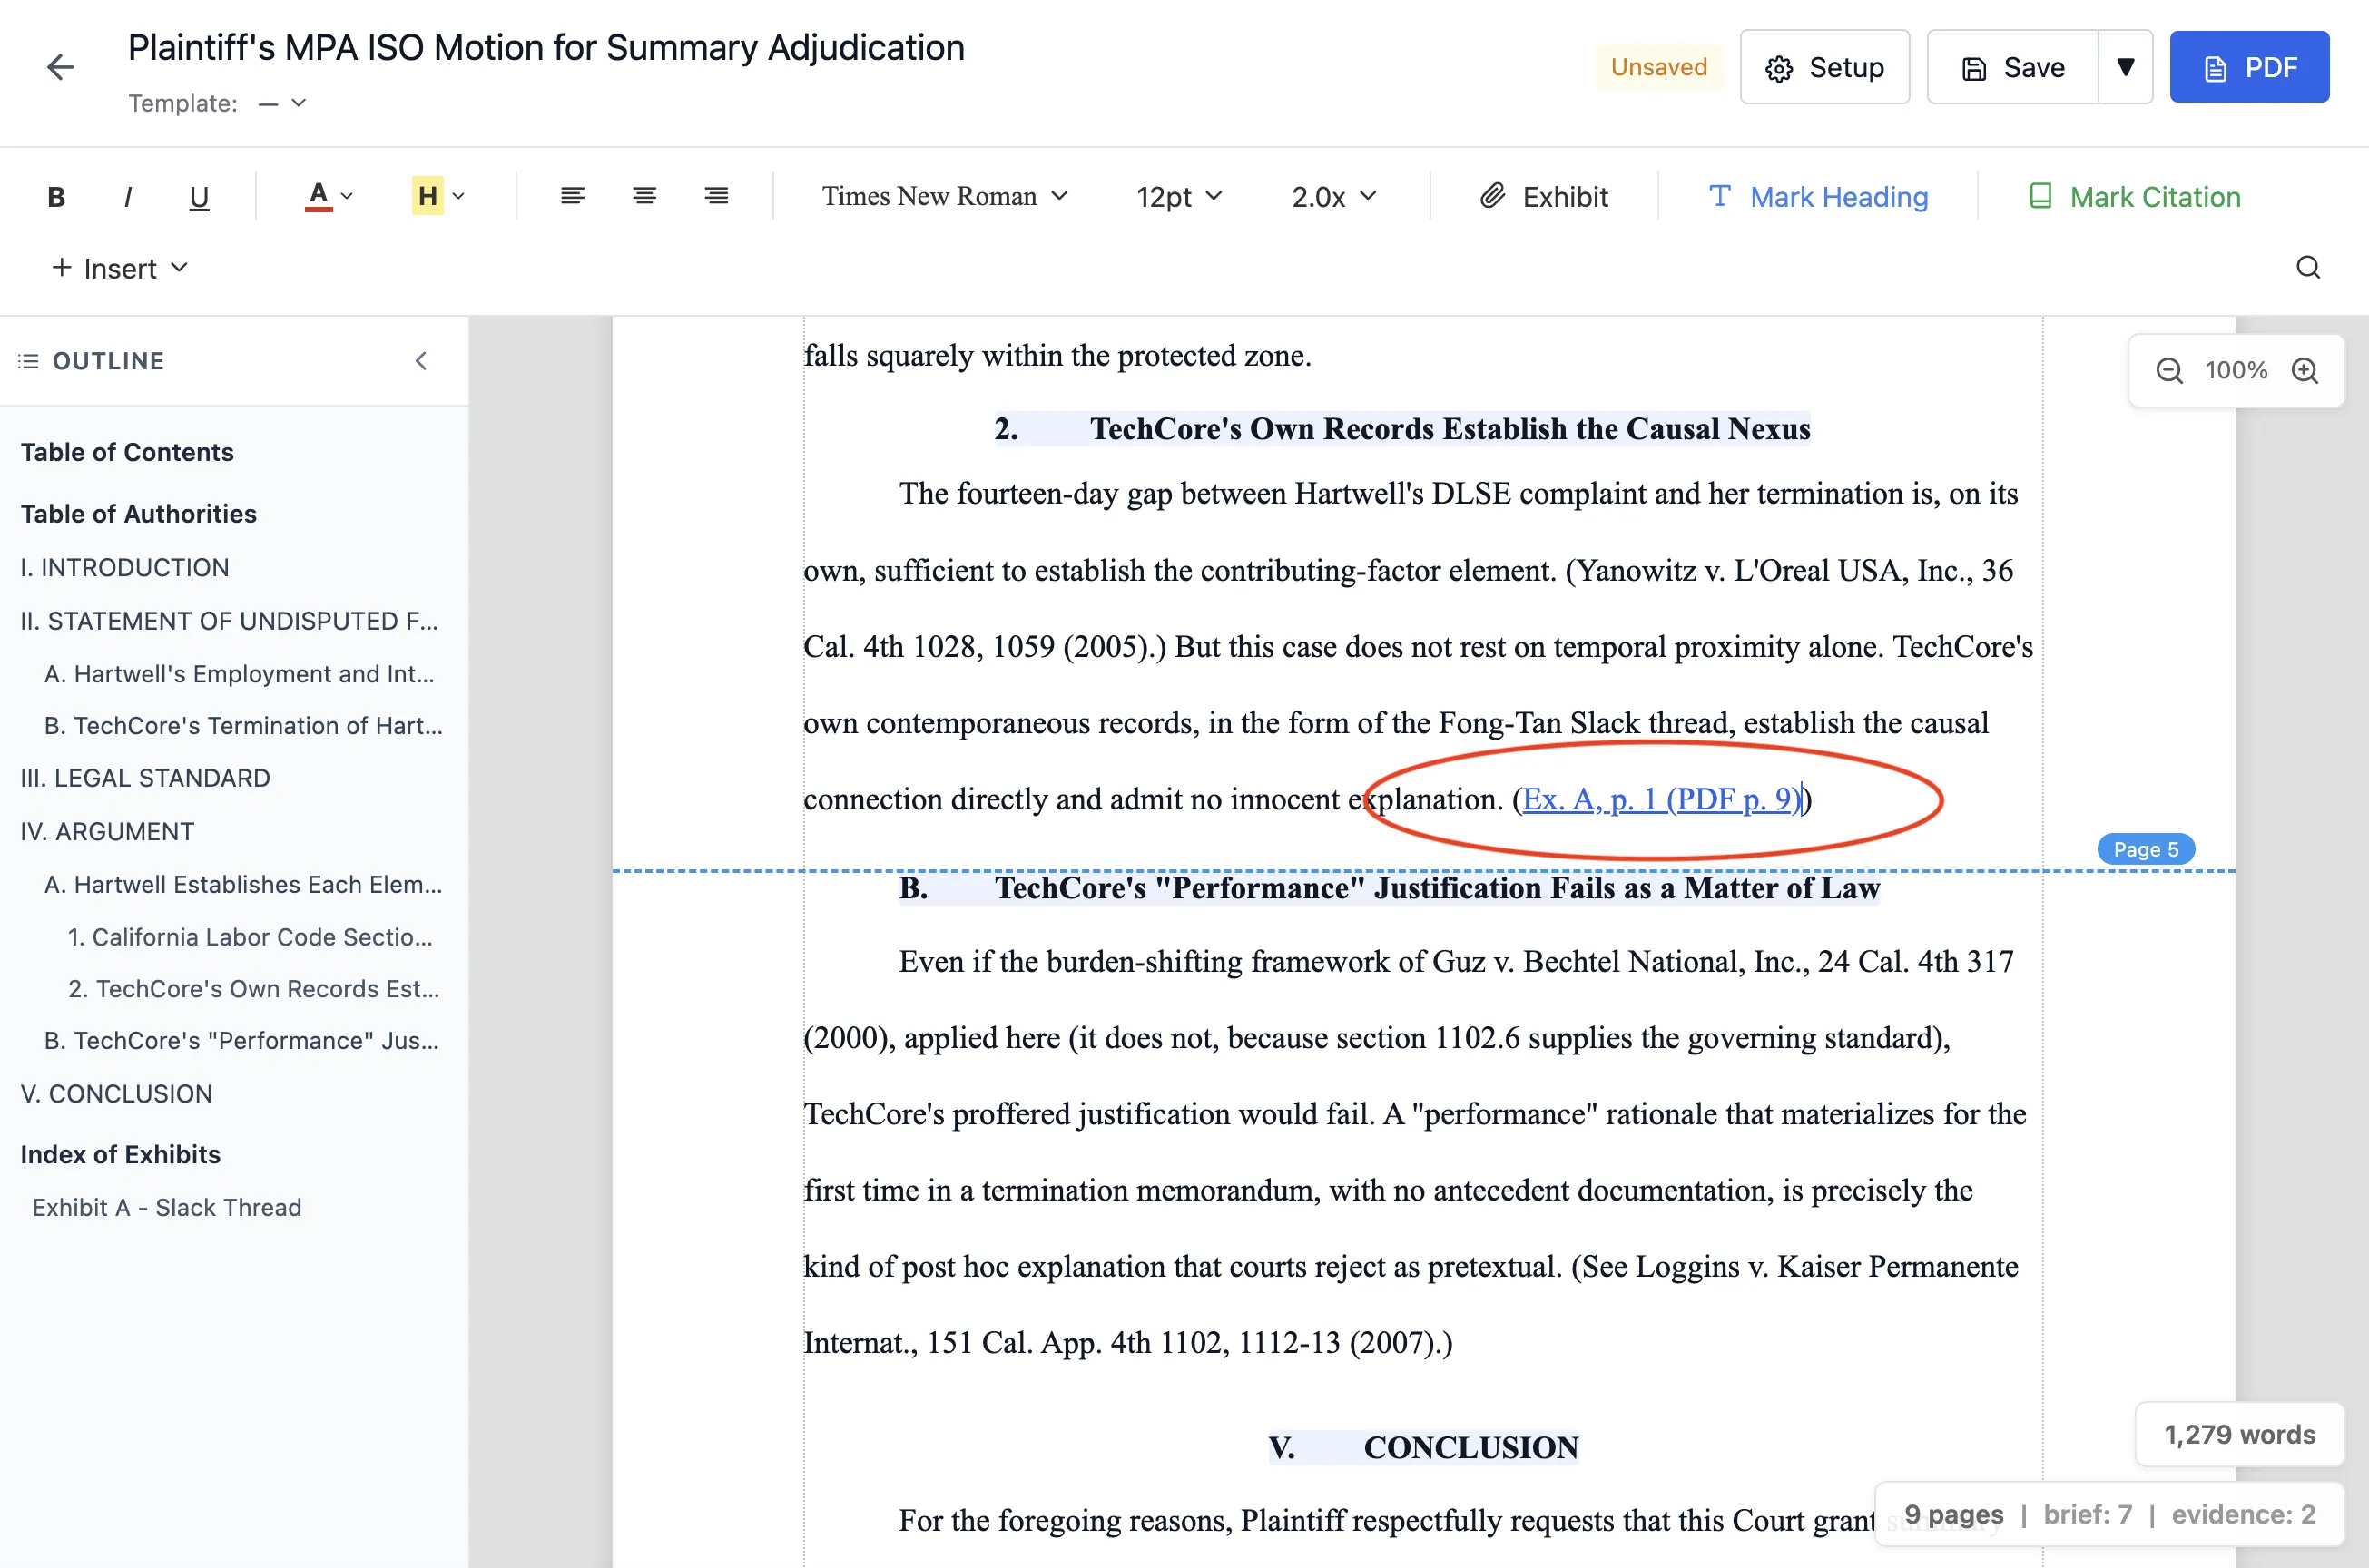Open the text color picker
2369x1568 pixels.
point(328,196)
